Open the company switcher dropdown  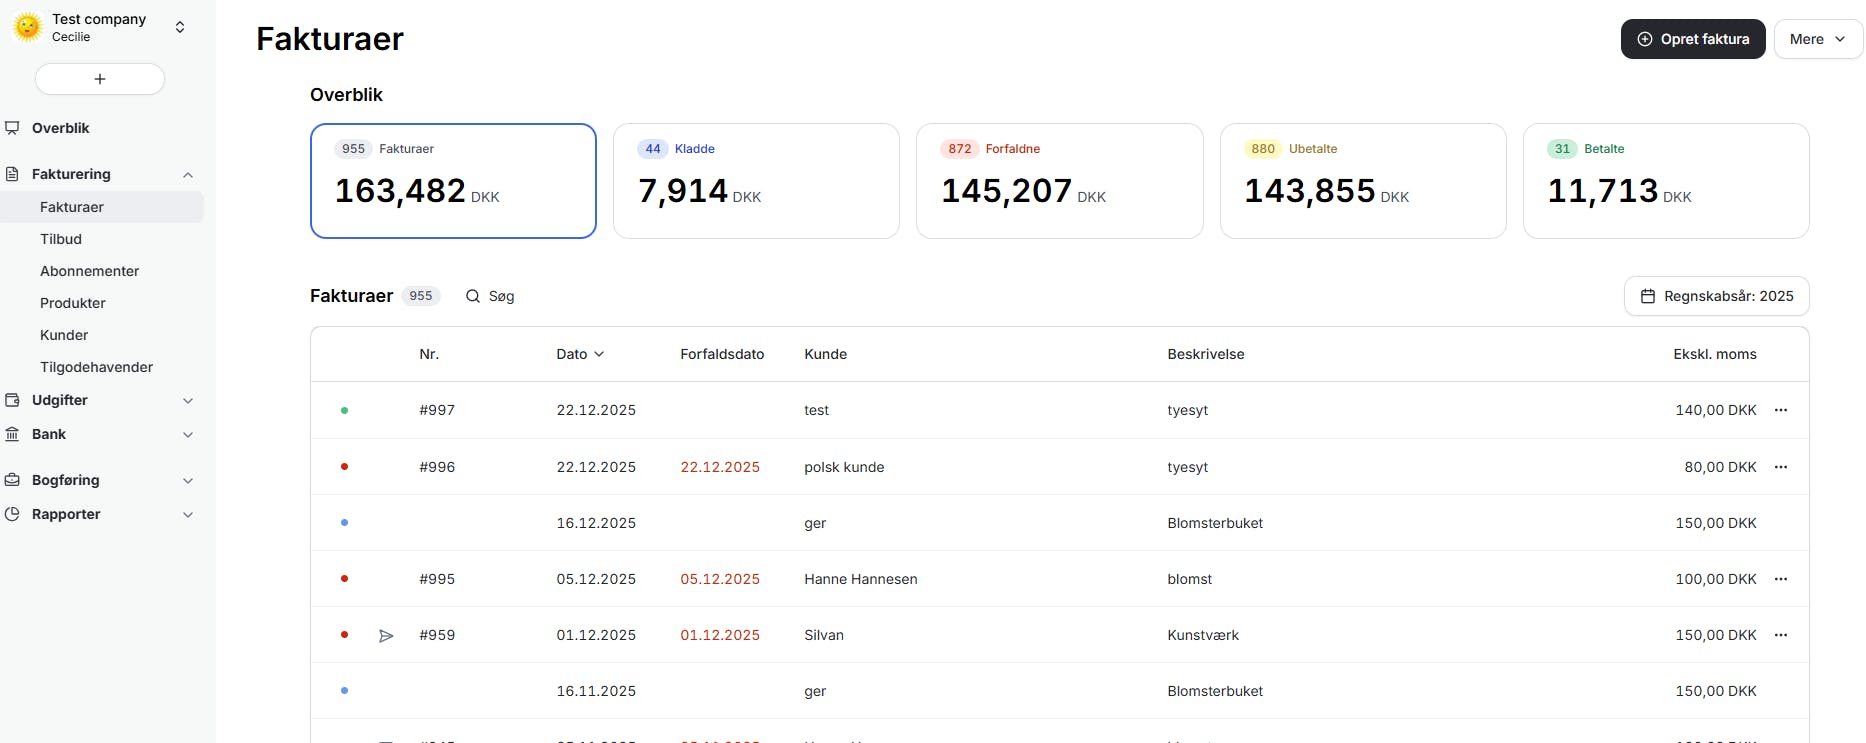180,27
